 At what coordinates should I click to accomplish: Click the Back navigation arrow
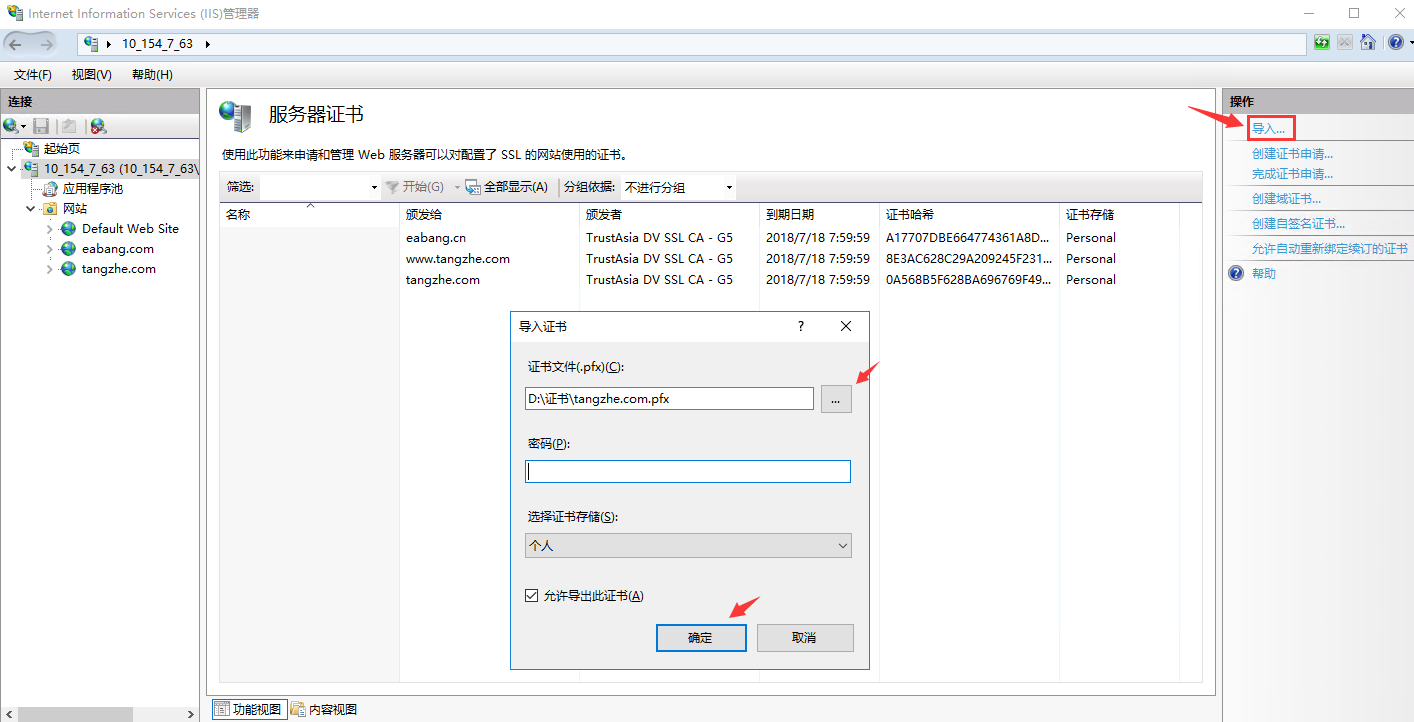point(17,44)
